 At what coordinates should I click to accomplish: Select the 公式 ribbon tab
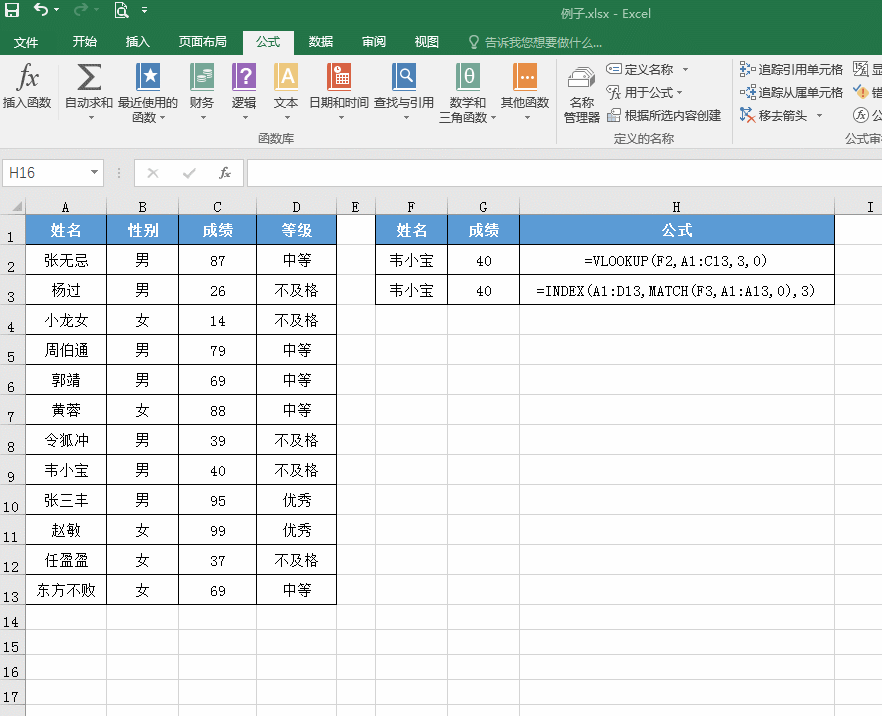coord(268,42)
